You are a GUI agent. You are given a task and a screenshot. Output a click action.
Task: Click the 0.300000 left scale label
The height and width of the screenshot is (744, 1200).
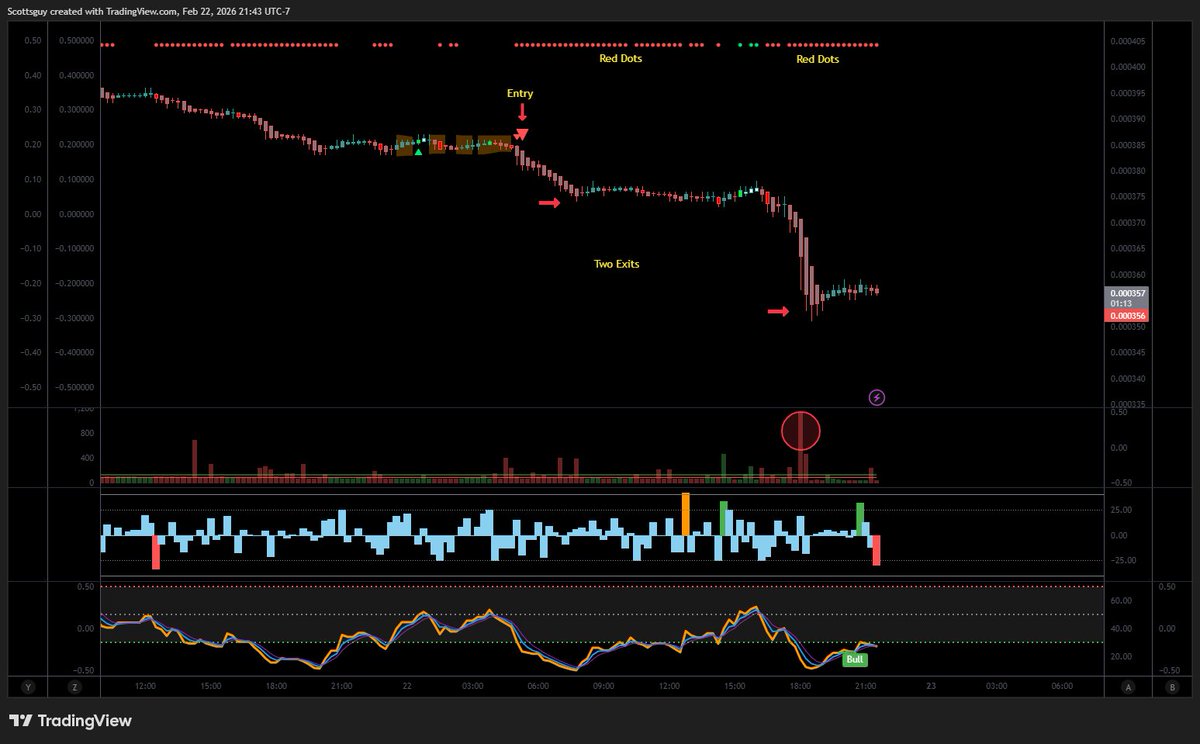coord(76,110)
